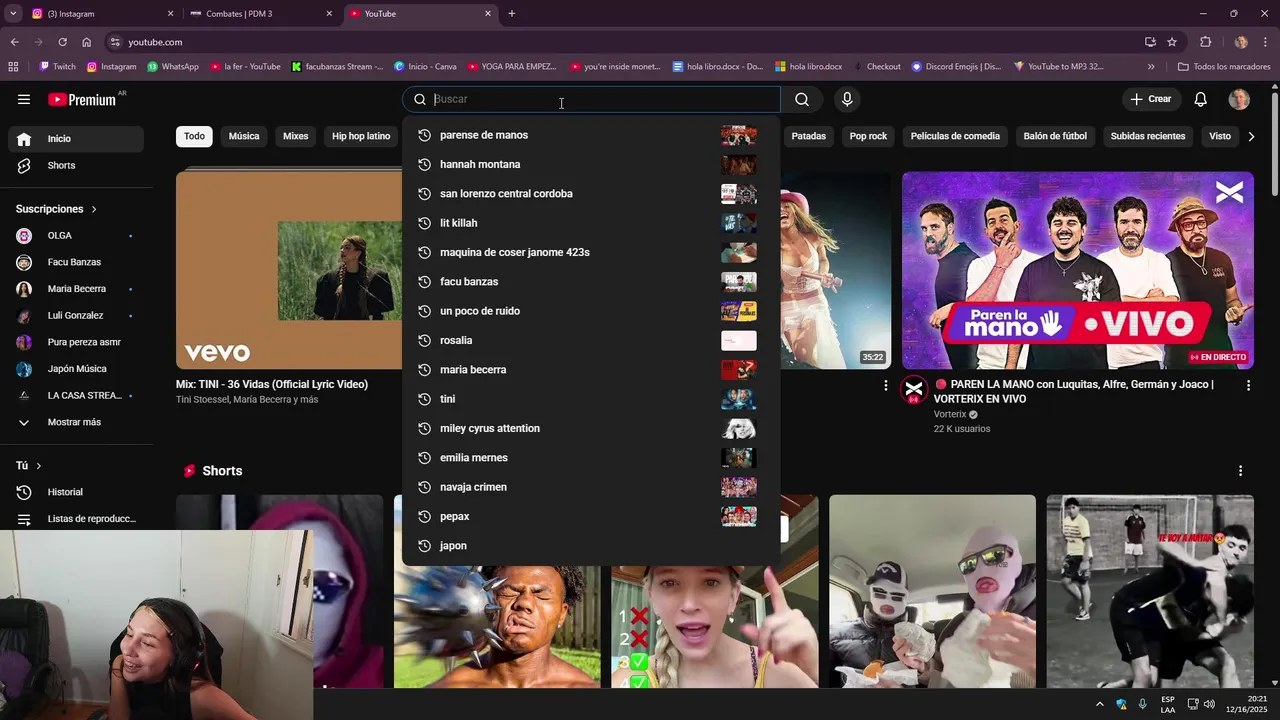Select the Pop rock chip
Screen dimensions: 1280x720
pos(868,136)
